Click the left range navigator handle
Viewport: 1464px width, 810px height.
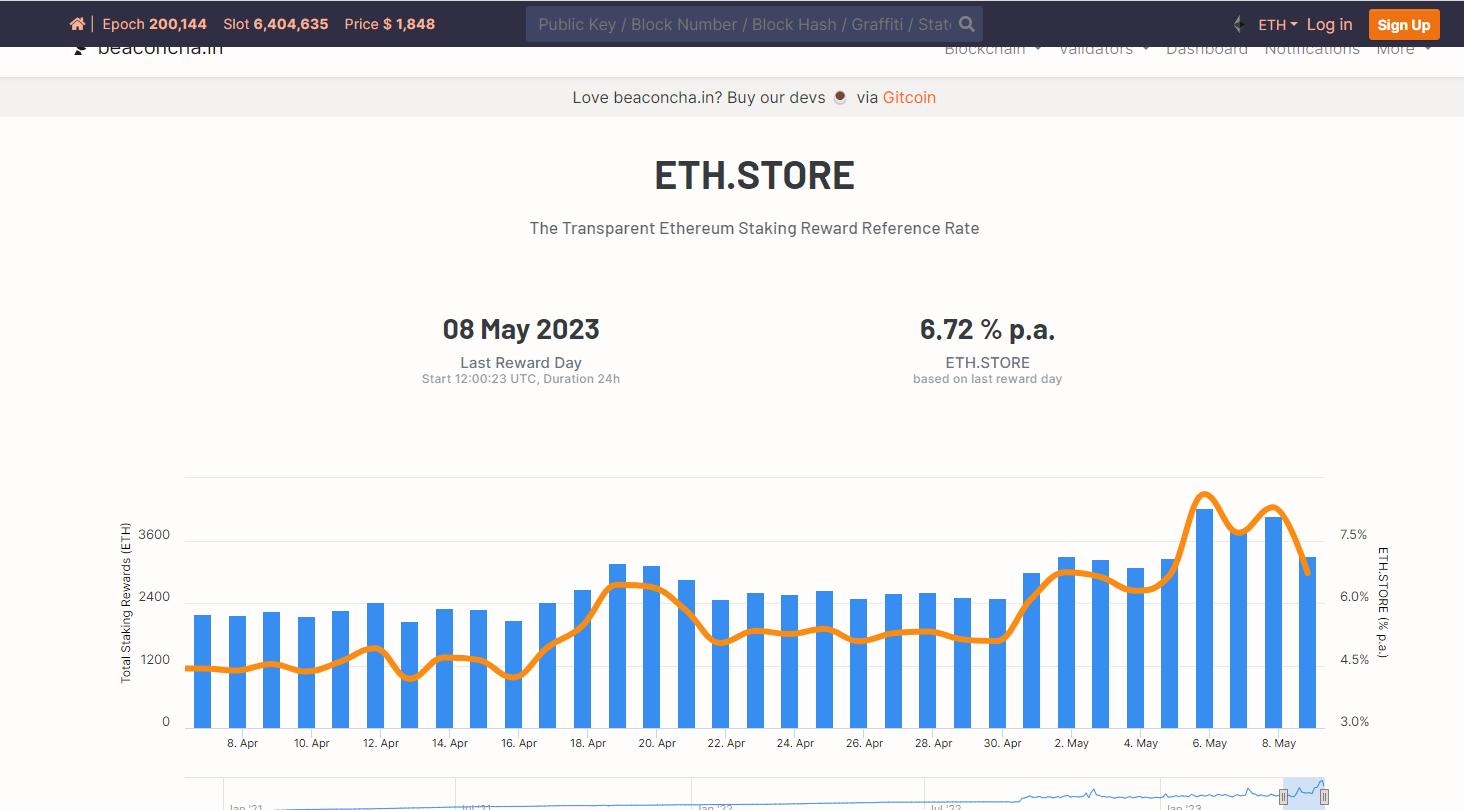coord(1284,797)
